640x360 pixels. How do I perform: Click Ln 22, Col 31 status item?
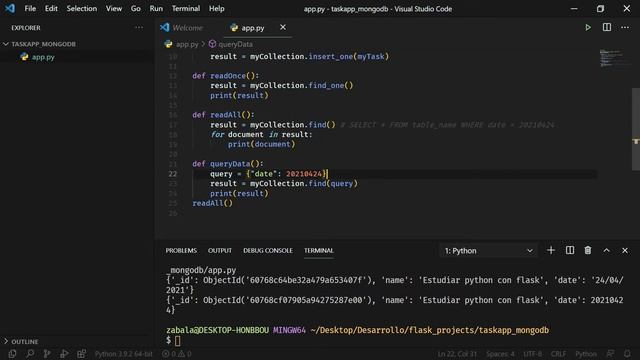pyautogui.click(x=457, y=354)
